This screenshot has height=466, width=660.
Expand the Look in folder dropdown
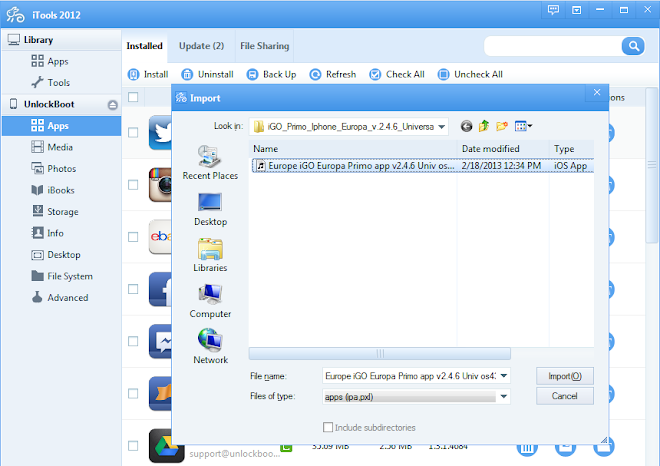coord(441,127)
